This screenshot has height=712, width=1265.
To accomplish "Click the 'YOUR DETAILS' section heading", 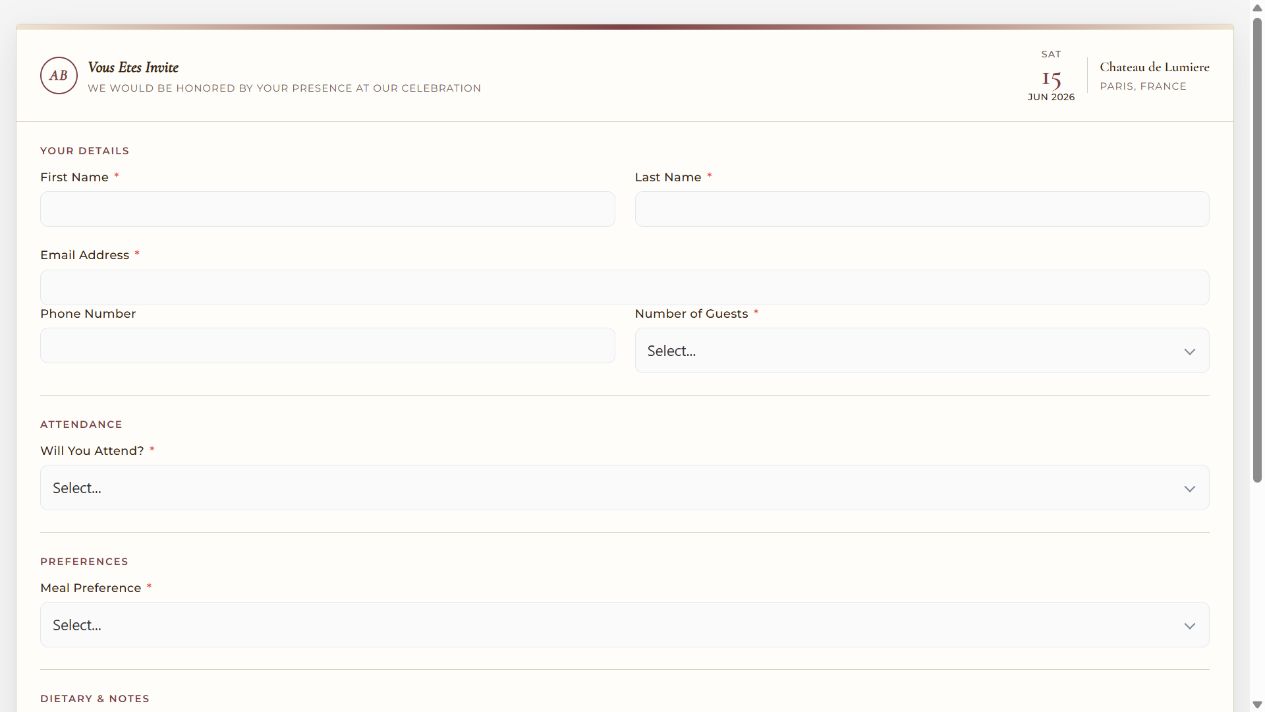I will pos(85,151).
